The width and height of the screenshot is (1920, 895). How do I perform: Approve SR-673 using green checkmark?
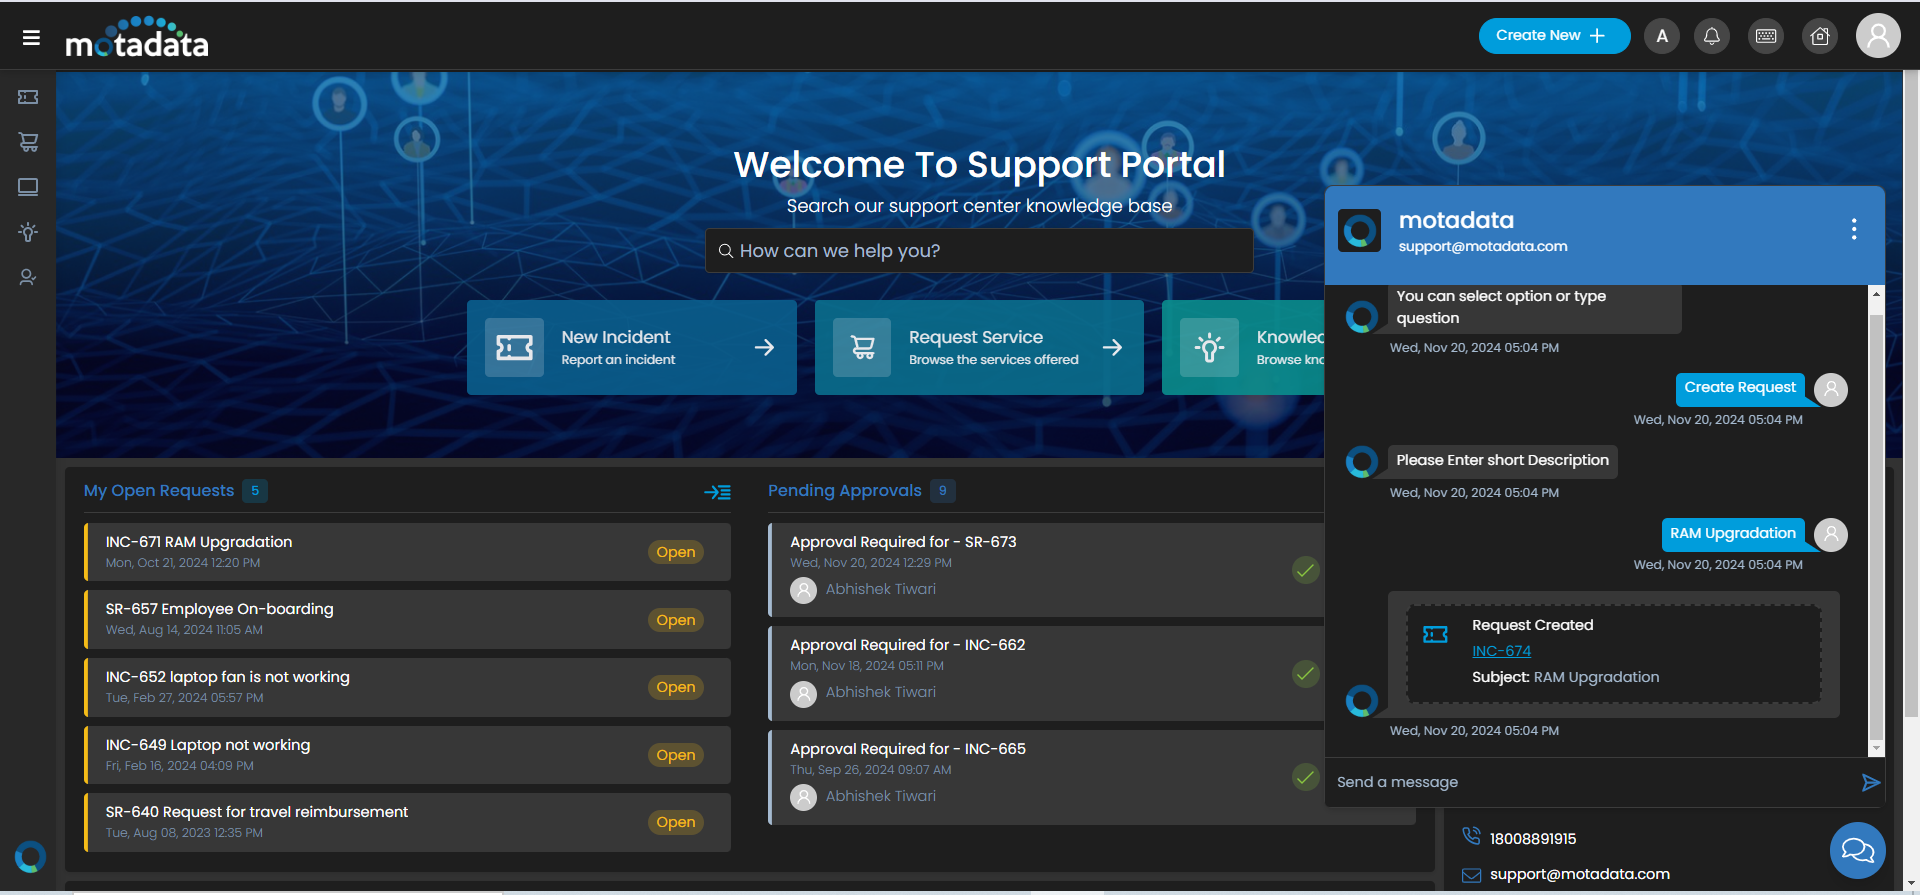click(1305, 570)
